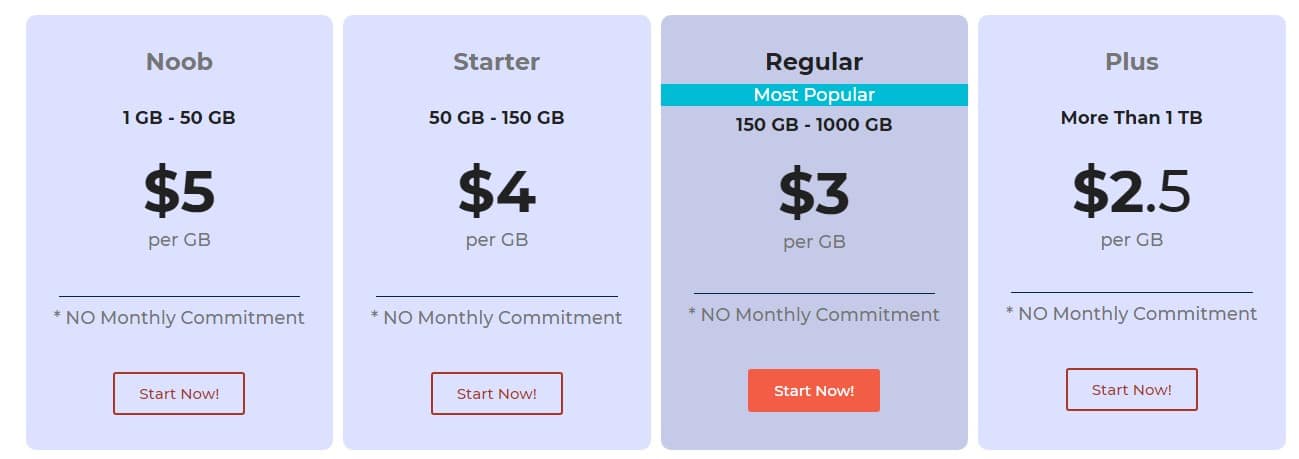The width and height of the screenshot is (1299, 459).
Task: Select the Noob plan title
Action: click(x=179, y=62)
